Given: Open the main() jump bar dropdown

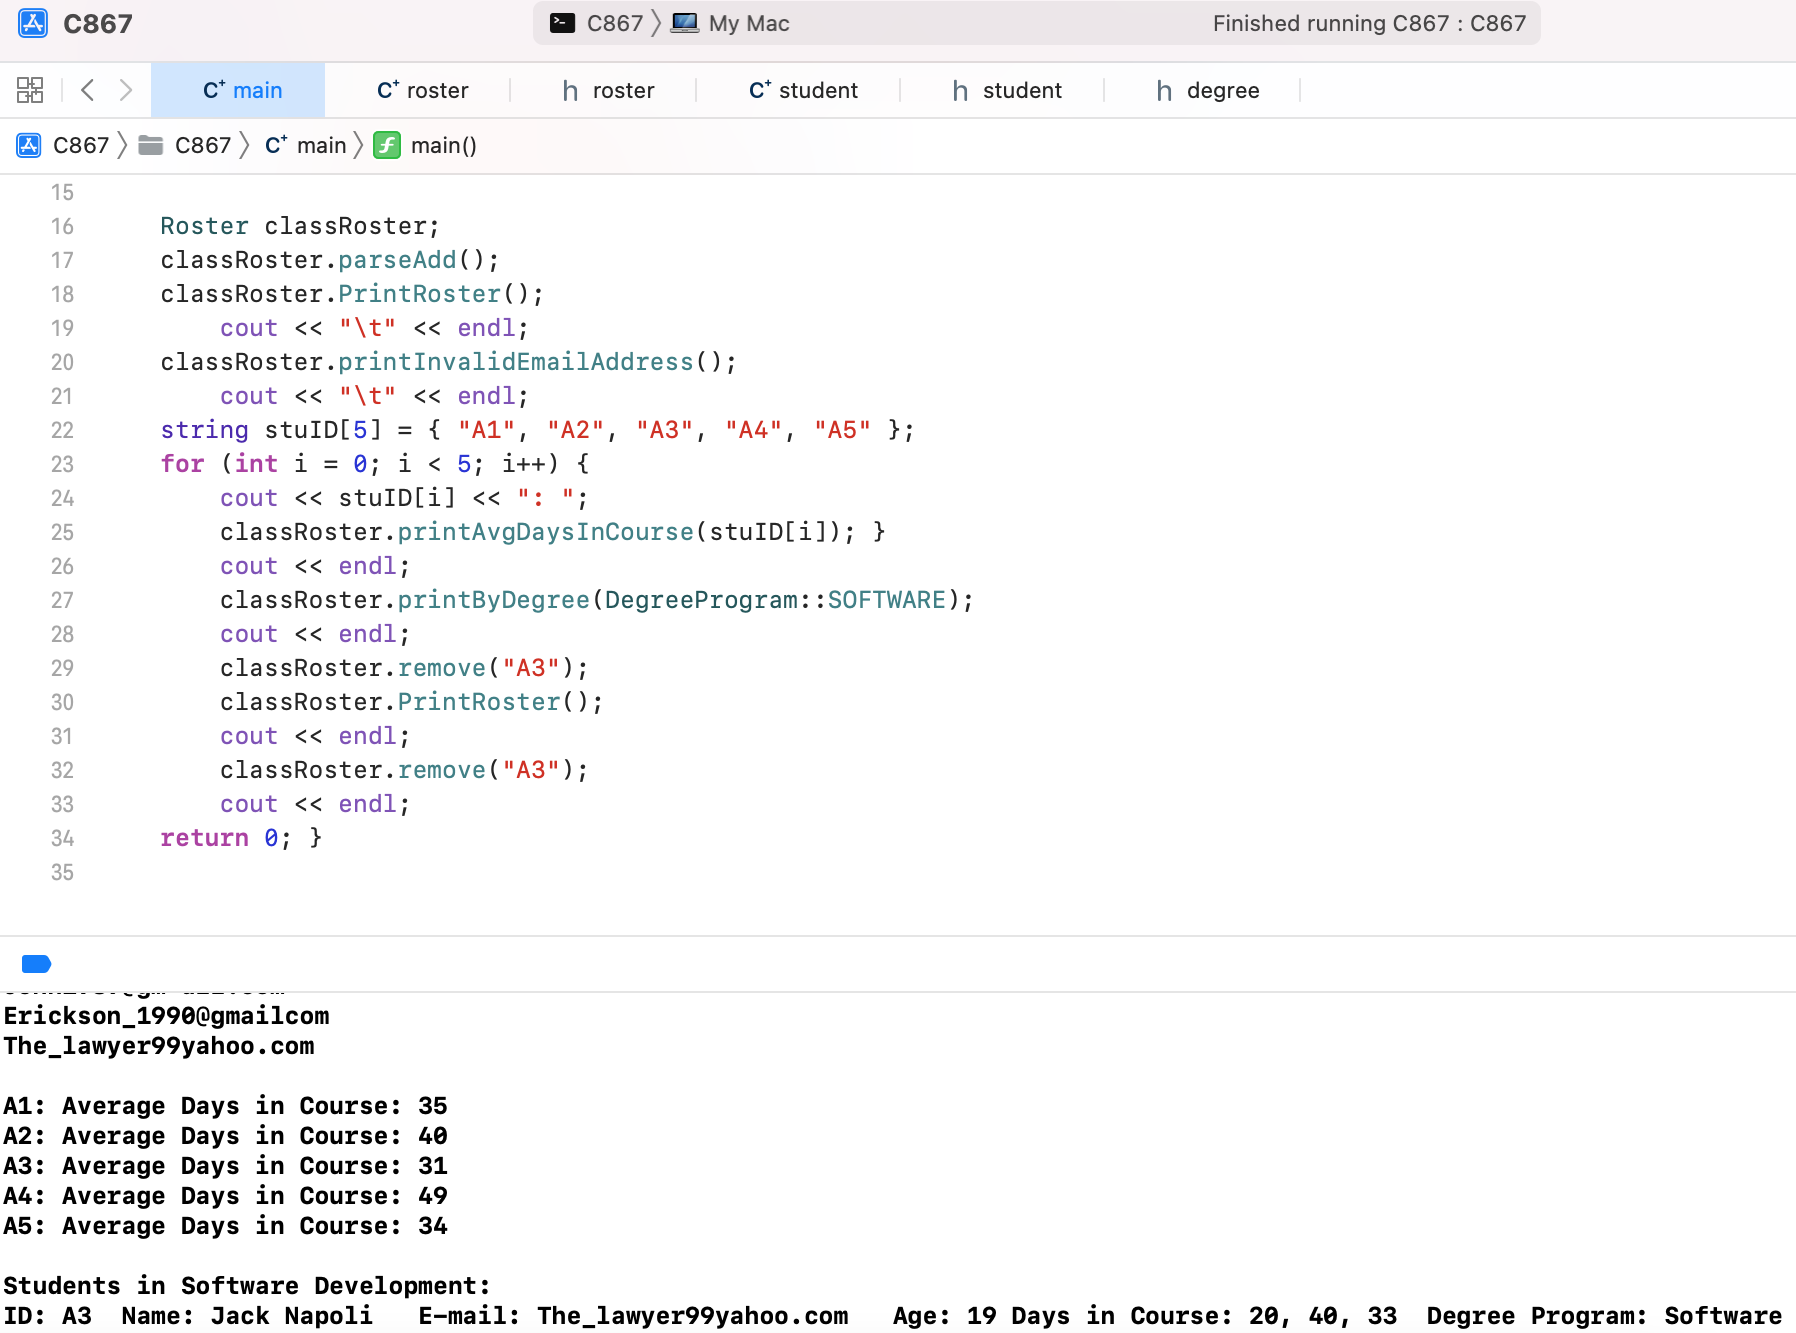Looking at the screenshot, I should [x=443, y=145].
